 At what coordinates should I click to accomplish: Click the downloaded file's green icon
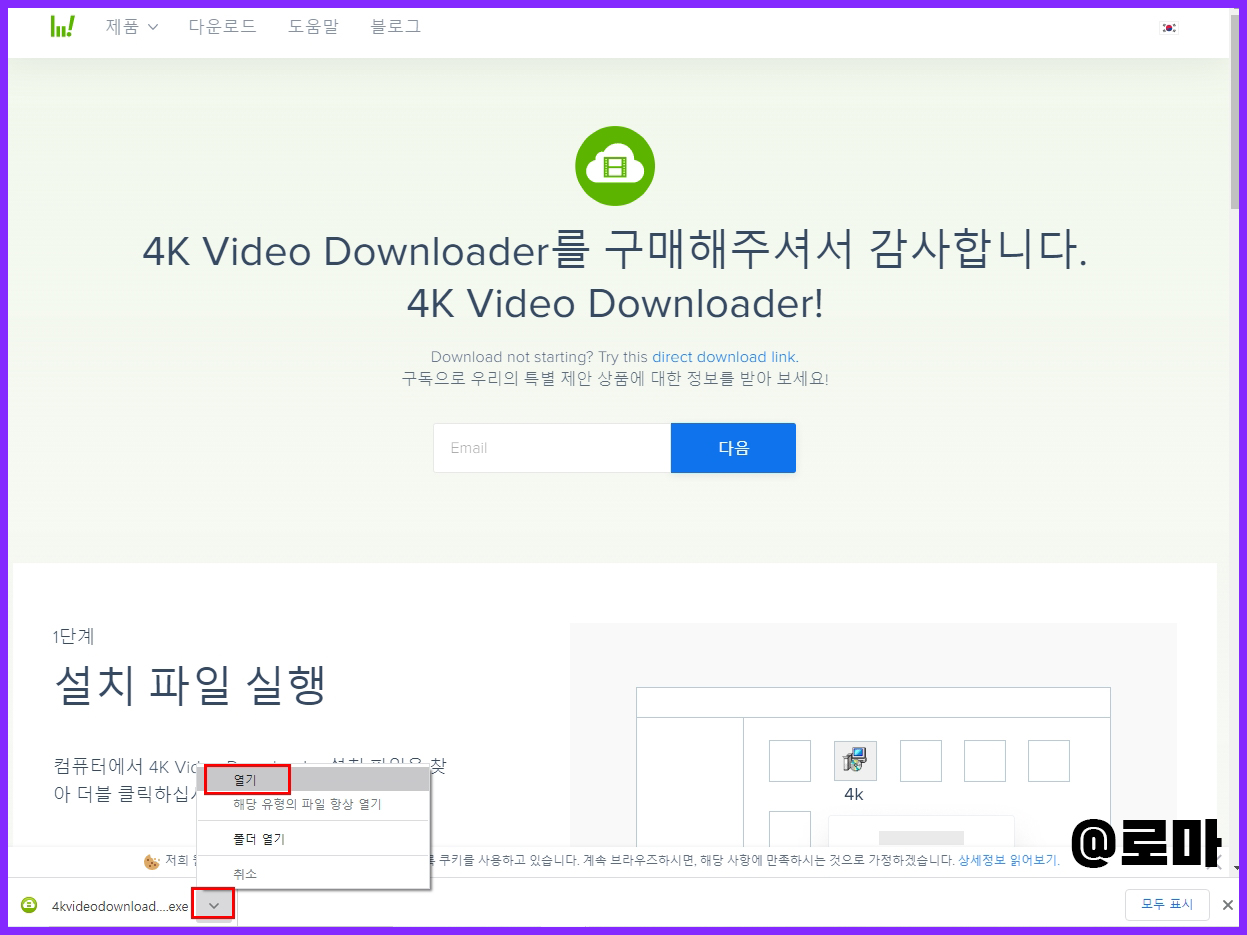pos(29,906)
